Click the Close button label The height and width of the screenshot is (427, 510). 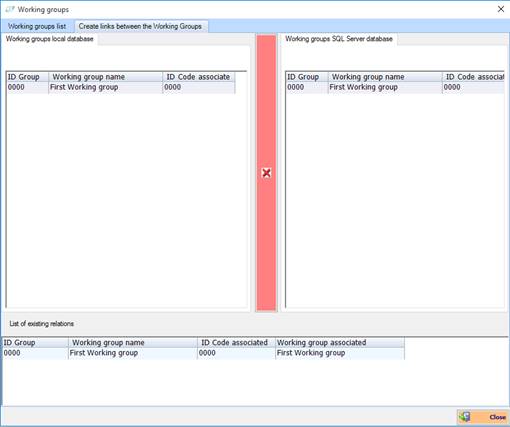pyautogui.click(x=497, y=417)
